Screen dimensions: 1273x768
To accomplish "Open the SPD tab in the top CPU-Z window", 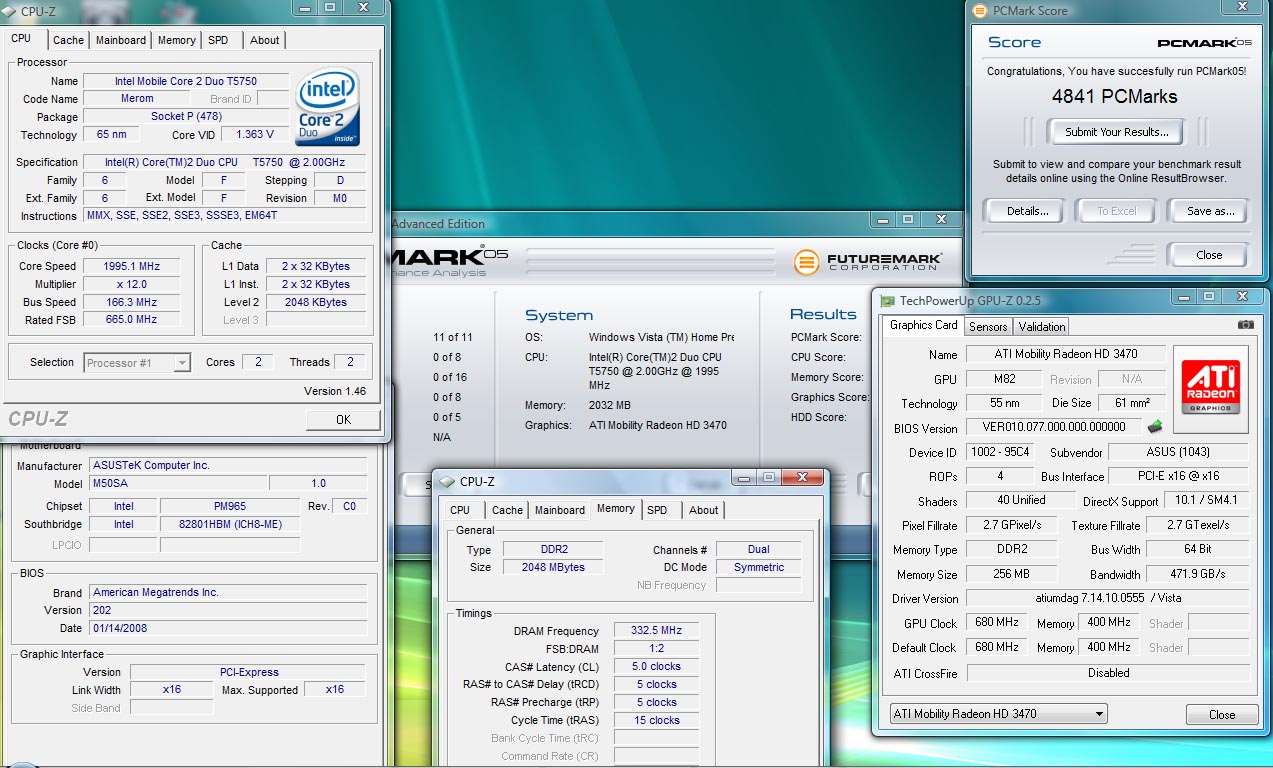I will pos(217,40).
